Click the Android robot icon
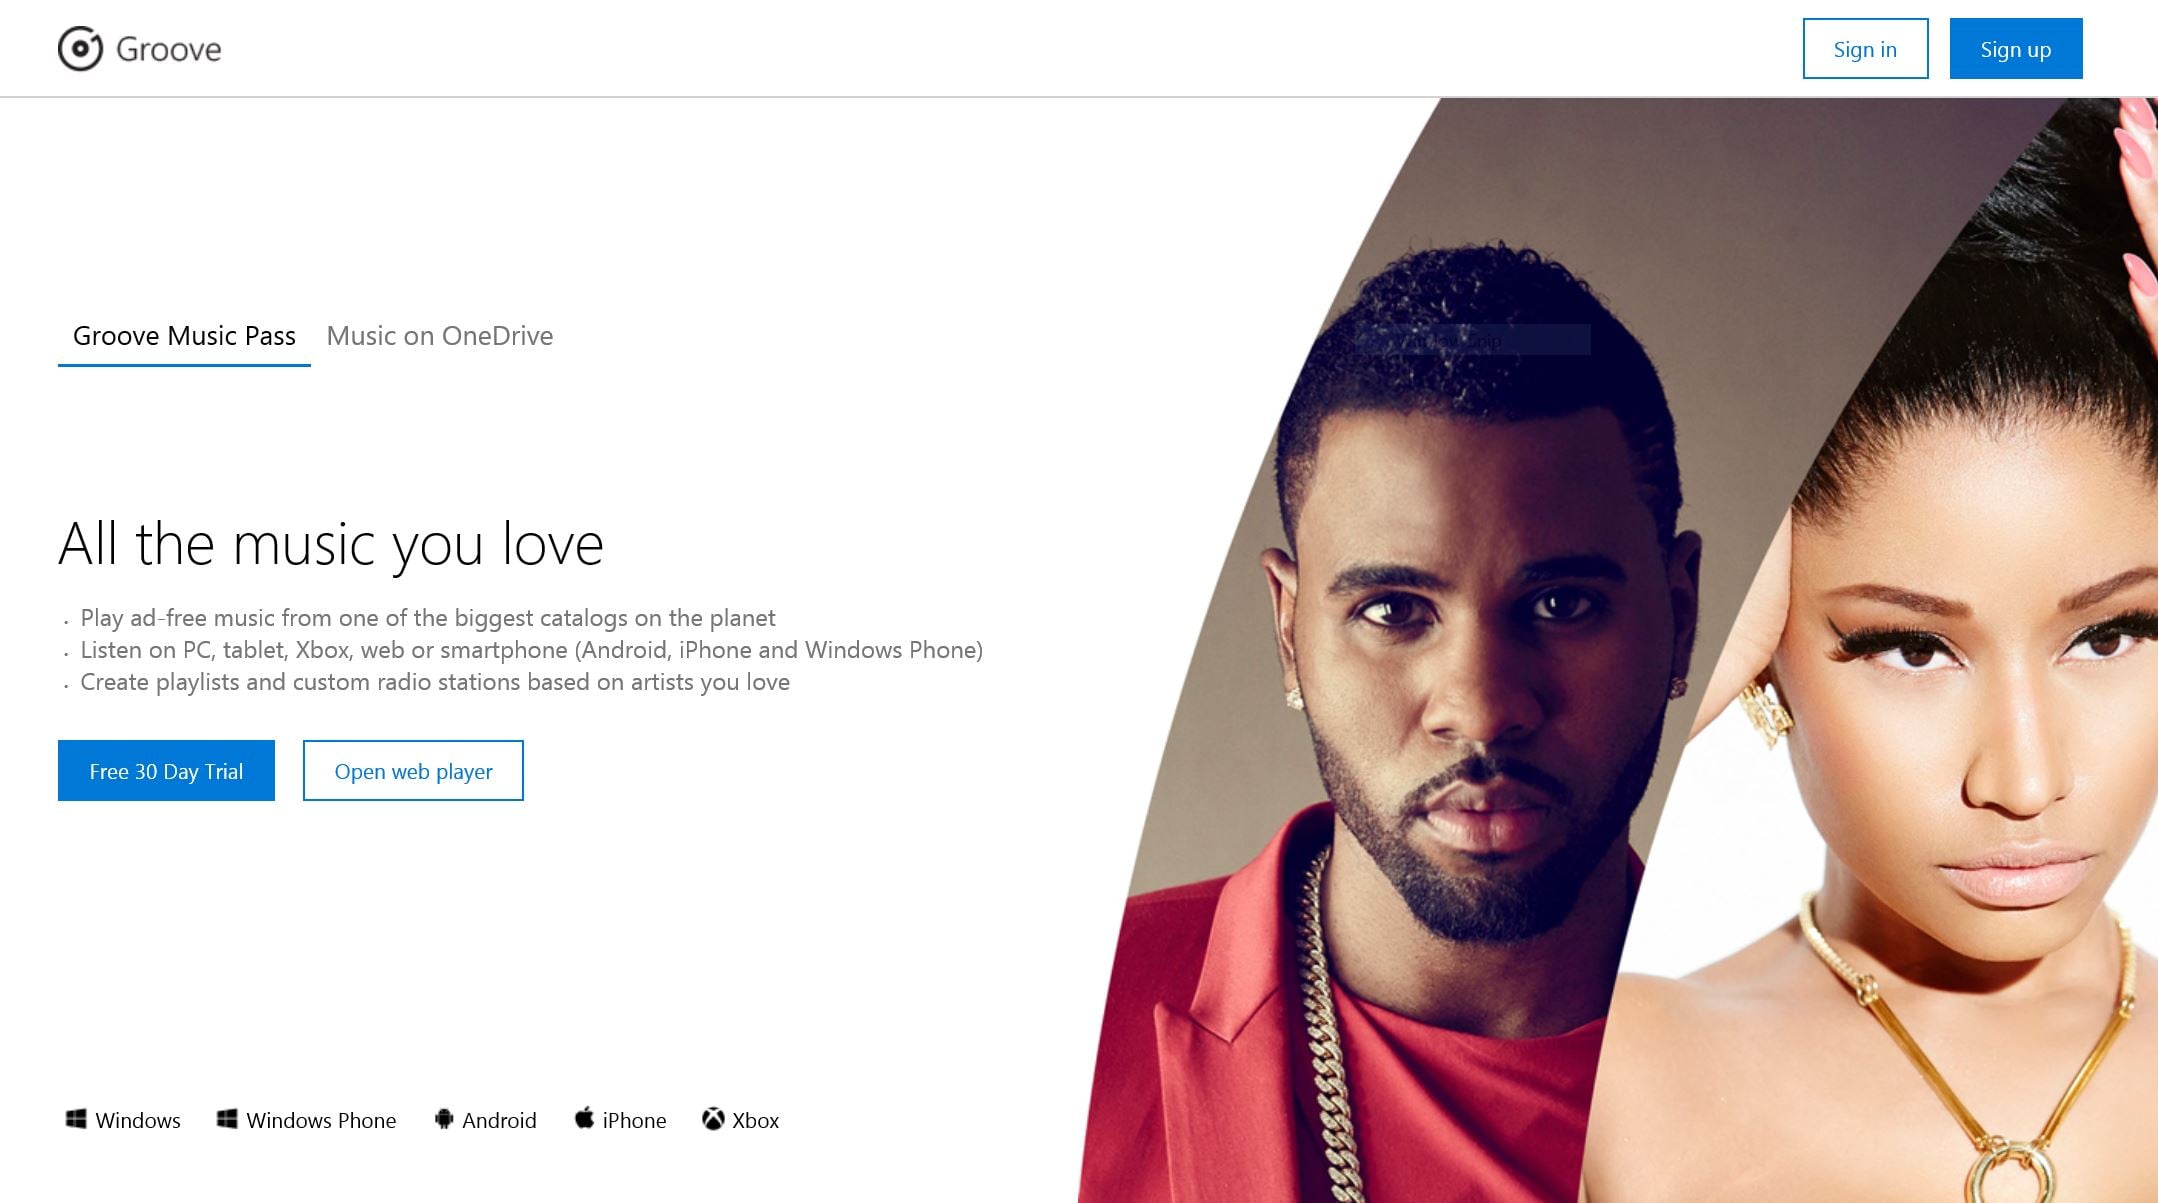 coord(444,1119)
